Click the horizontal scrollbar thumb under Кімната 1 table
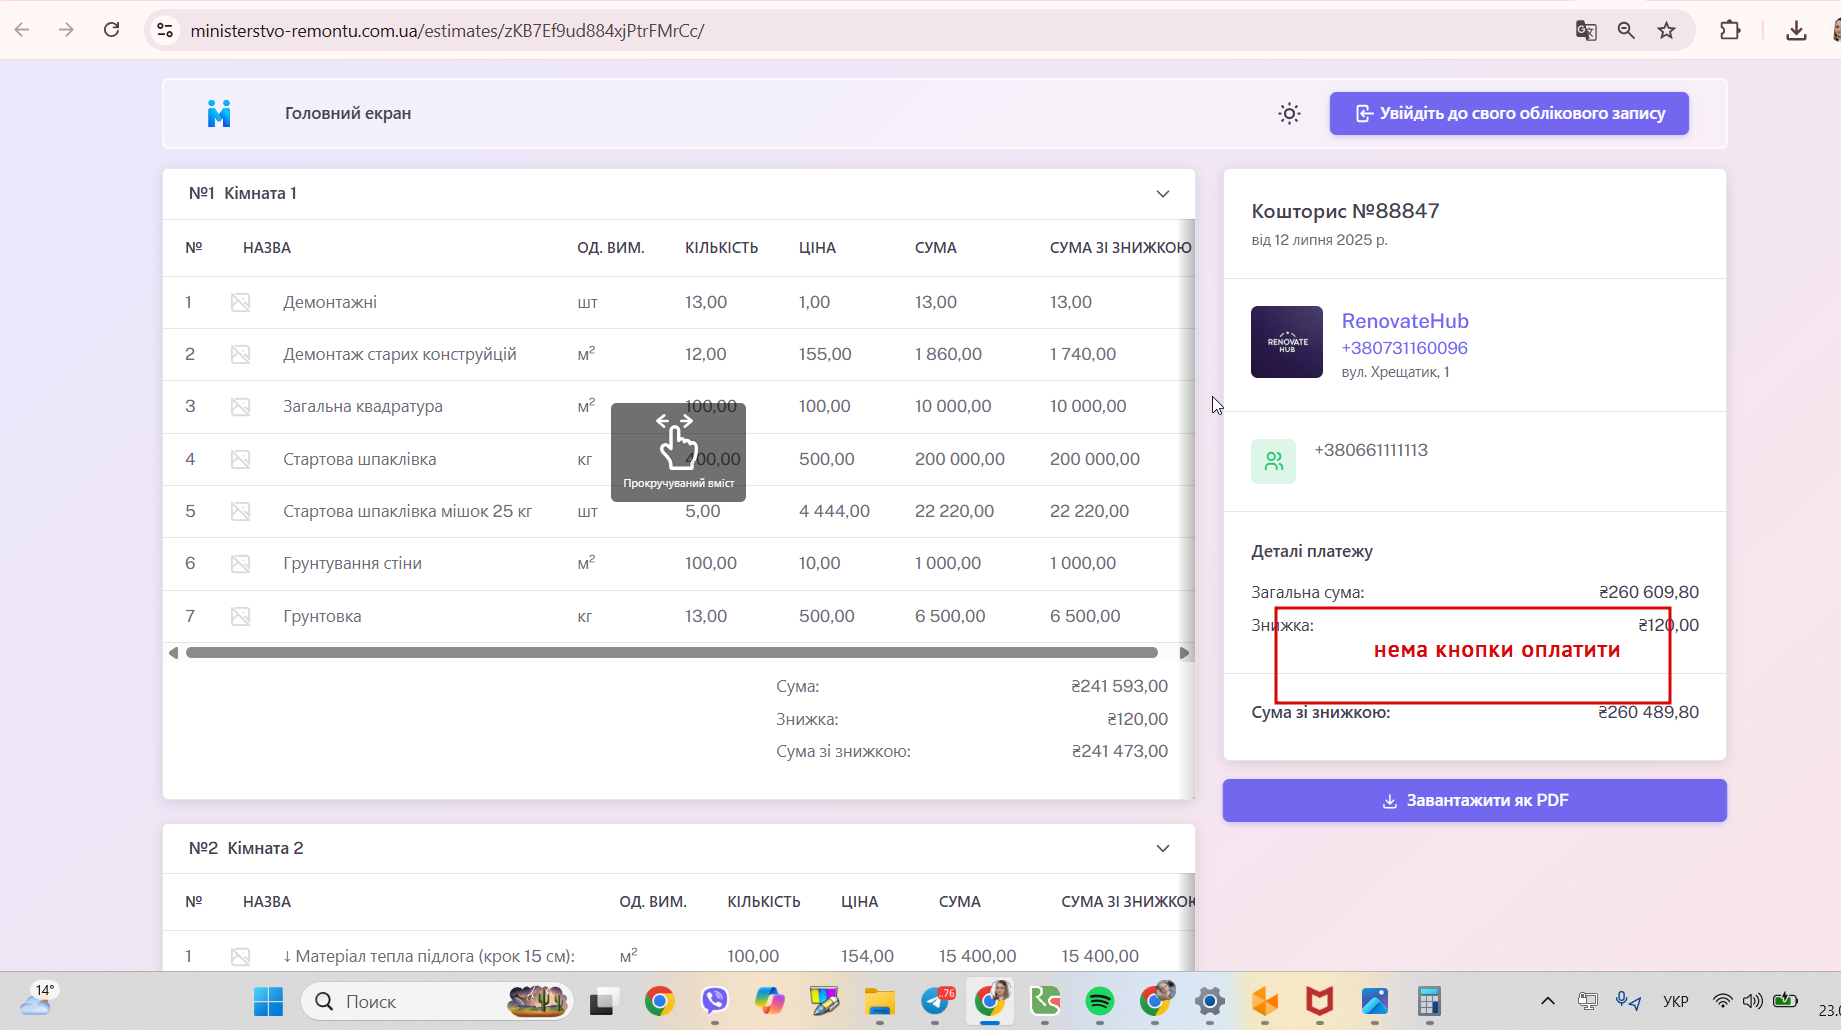The width and height of the screenshot is (1841, 1030). 672,653
